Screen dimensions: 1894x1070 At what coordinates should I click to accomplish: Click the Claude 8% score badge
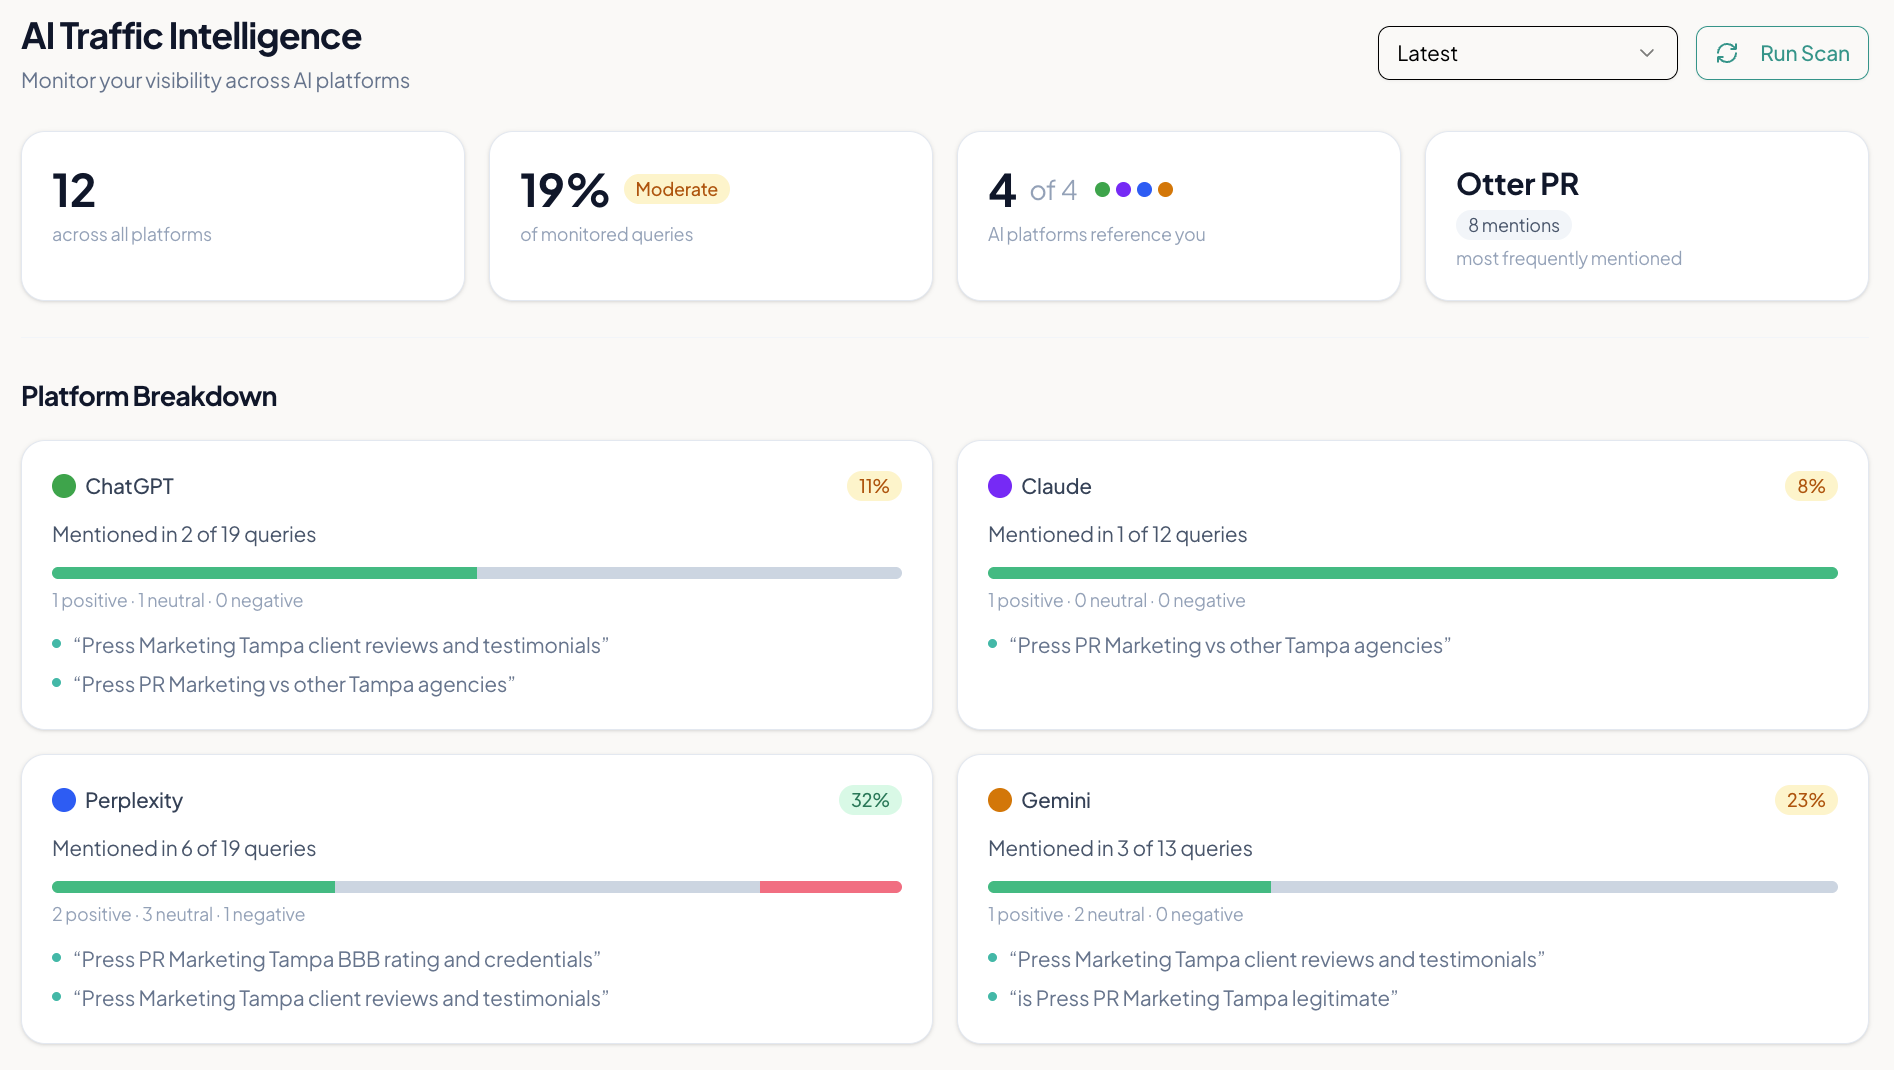(1811, 486)
